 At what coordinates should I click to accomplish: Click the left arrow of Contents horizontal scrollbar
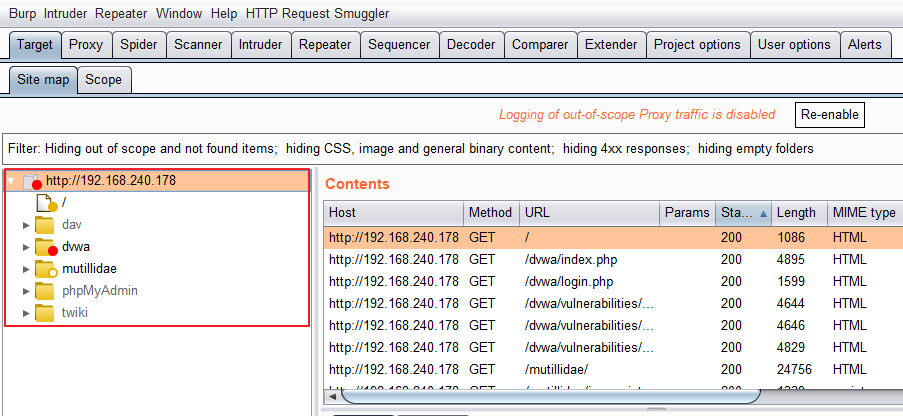tap(332, 397)
